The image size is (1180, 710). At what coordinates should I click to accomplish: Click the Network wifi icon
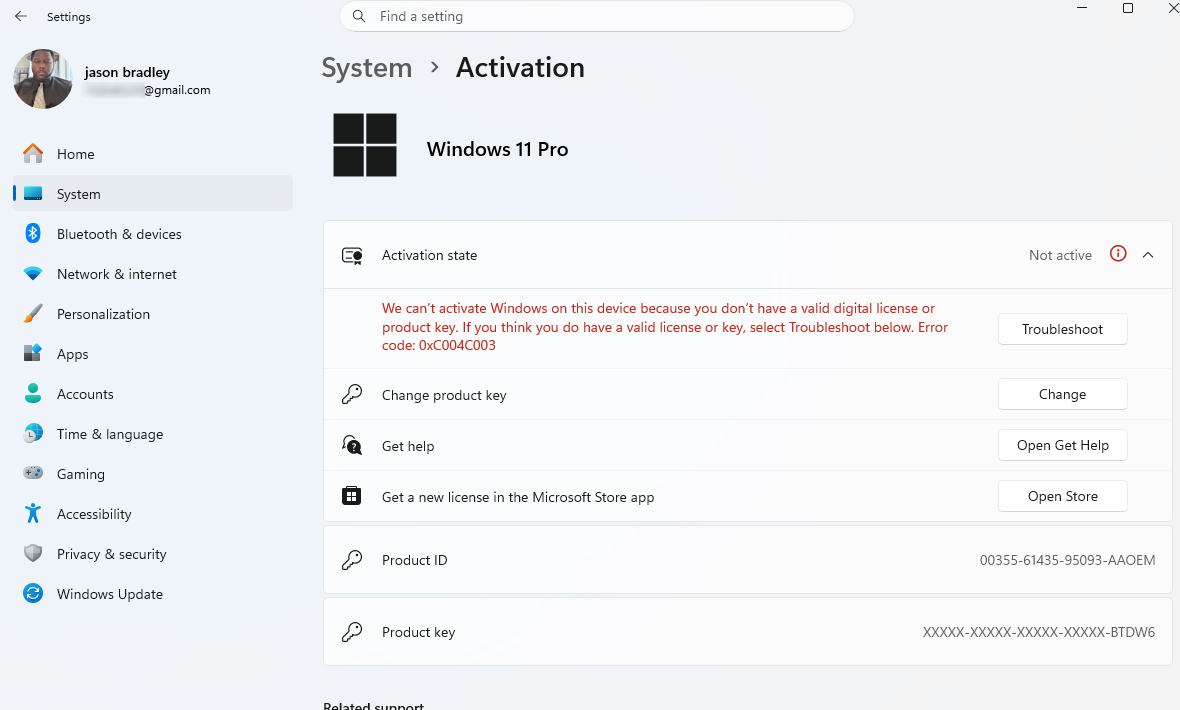pyautogui.click(x=33, y=273)
